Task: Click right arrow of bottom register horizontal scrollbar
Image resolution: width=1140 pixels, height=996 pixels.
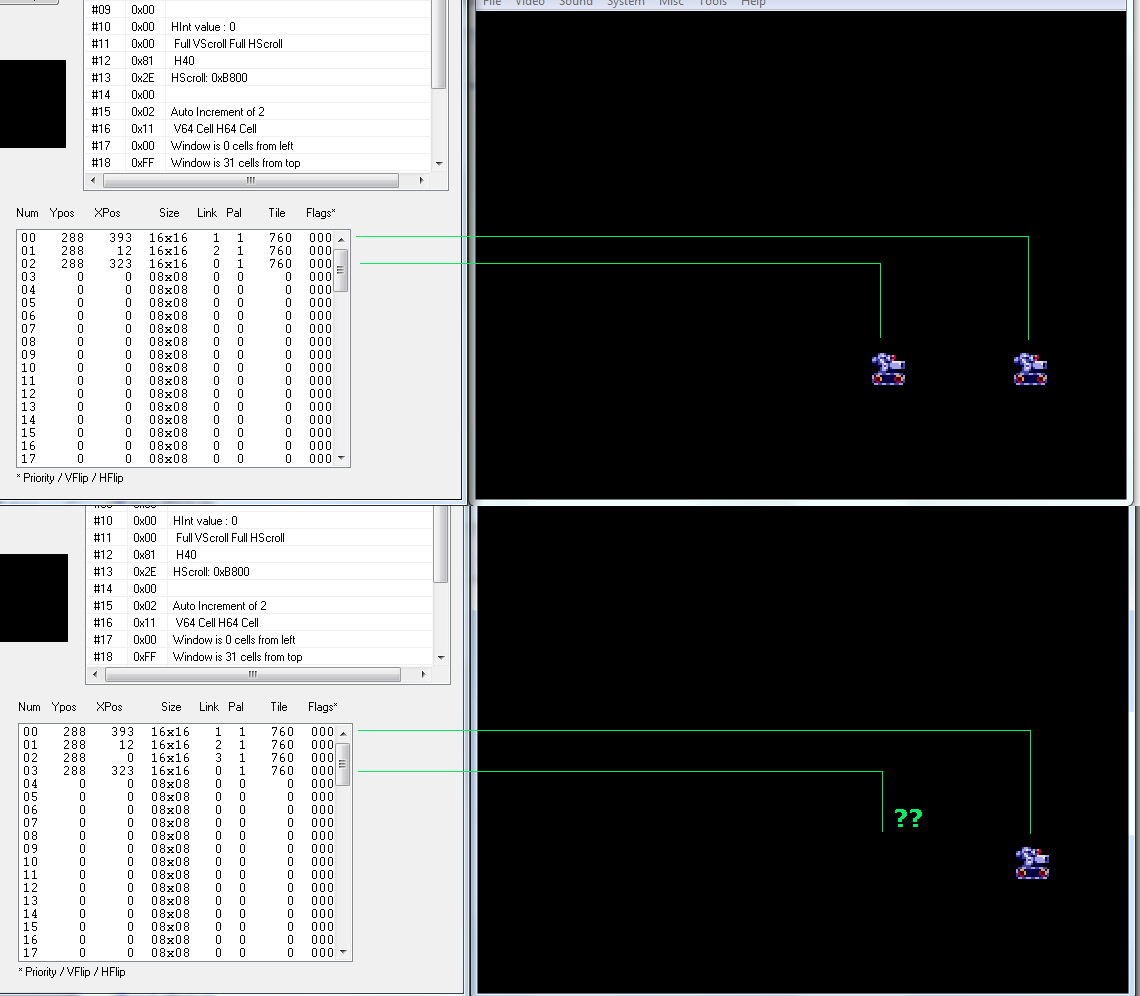Action: click(x=424, y=674)
